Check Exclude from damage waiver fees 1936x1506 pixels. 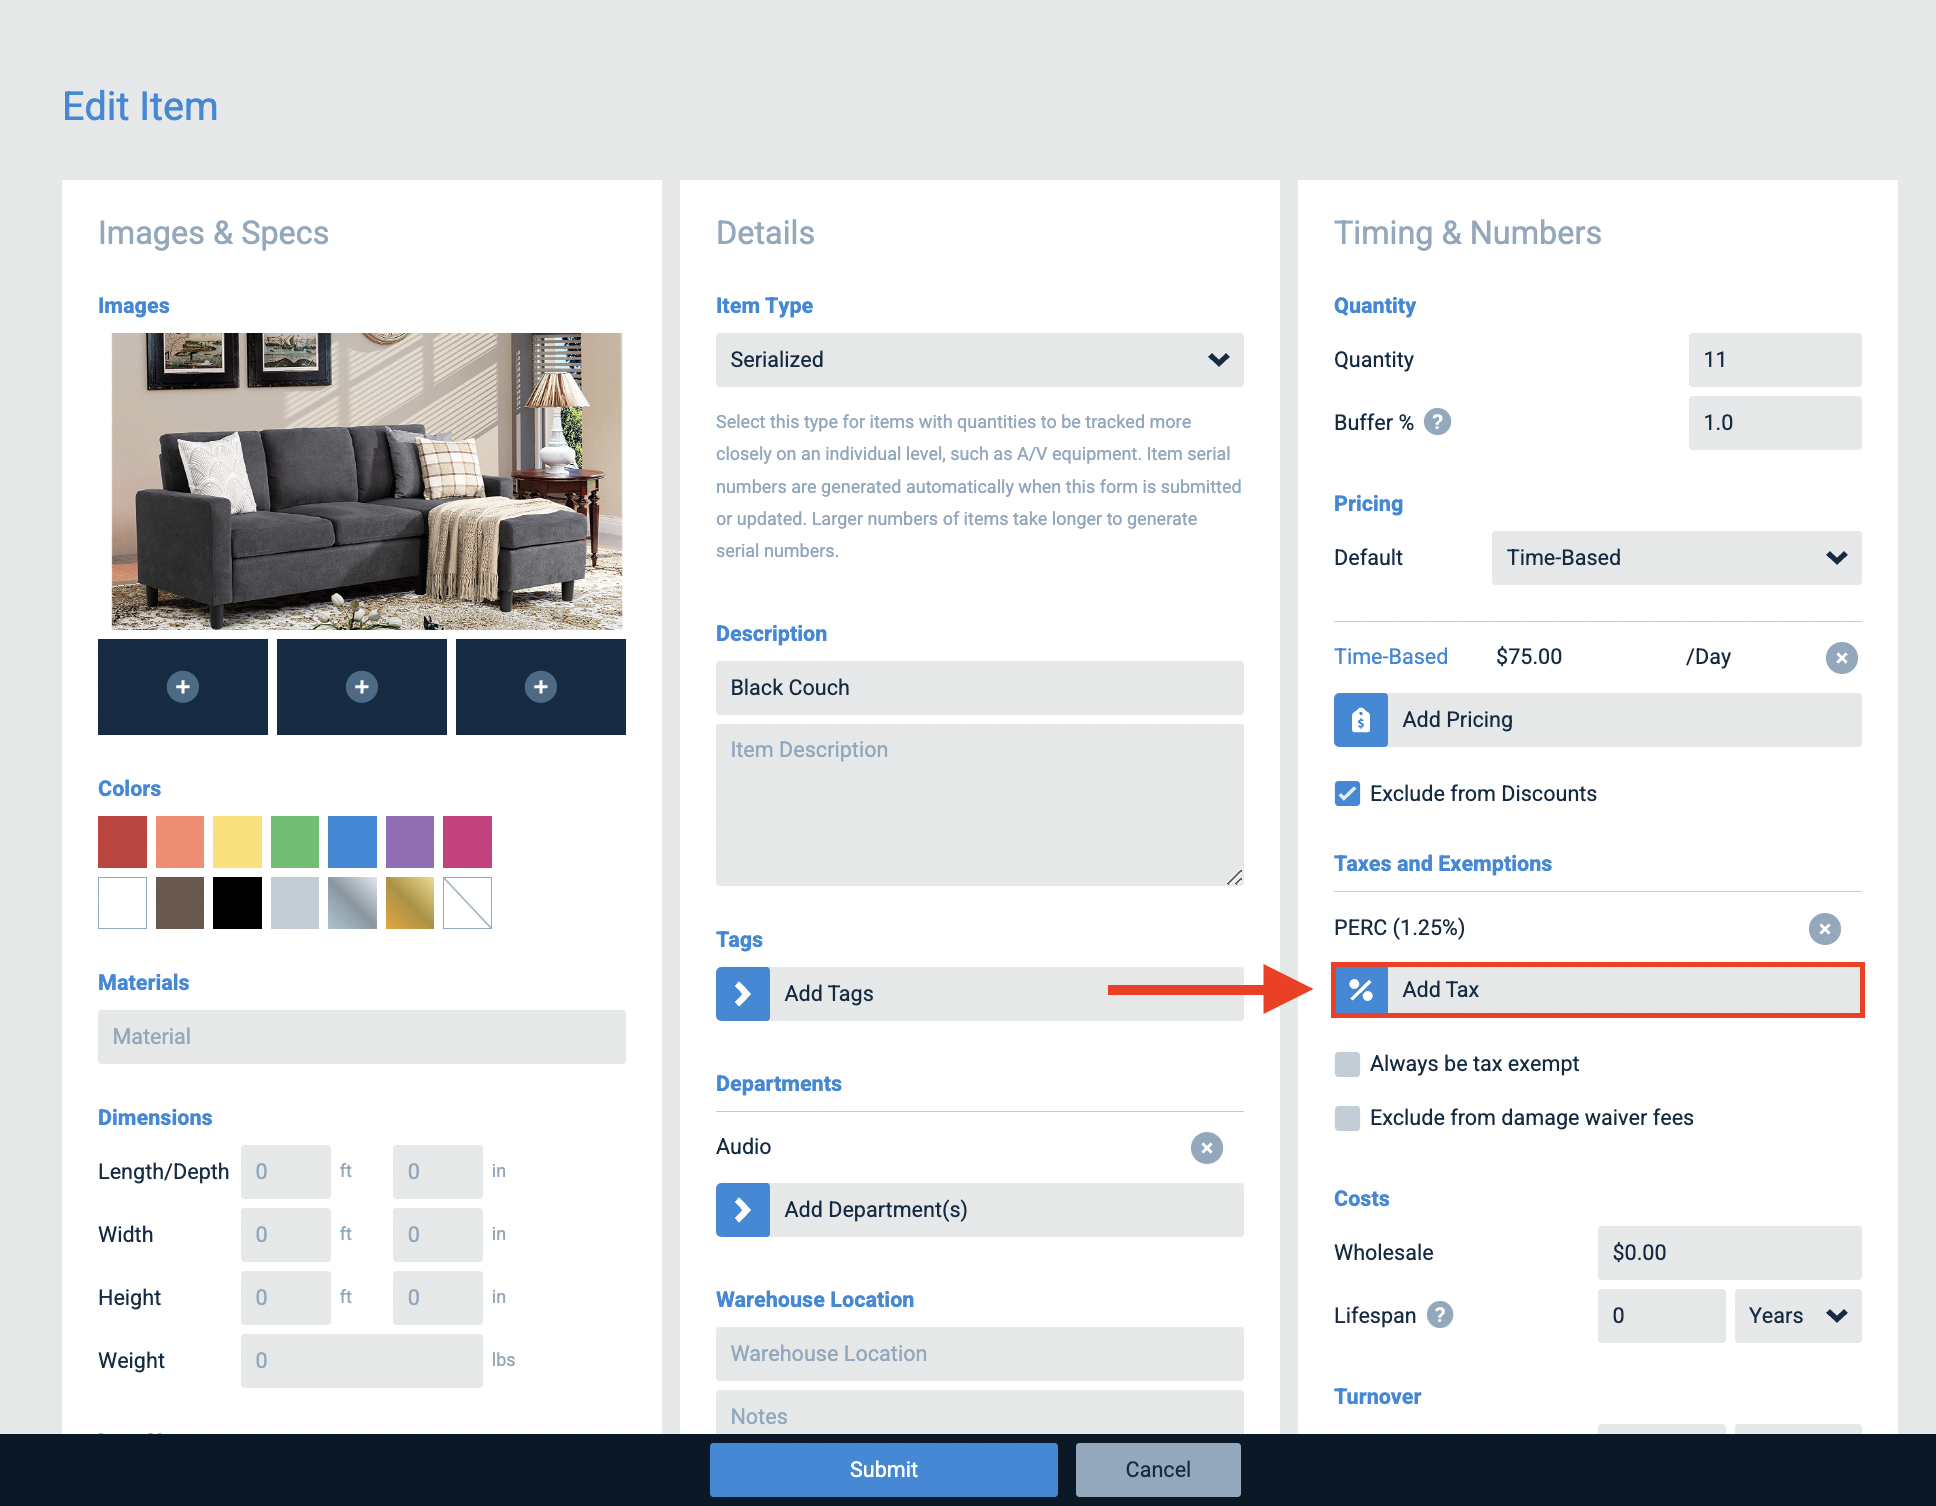point(1347,1118)
